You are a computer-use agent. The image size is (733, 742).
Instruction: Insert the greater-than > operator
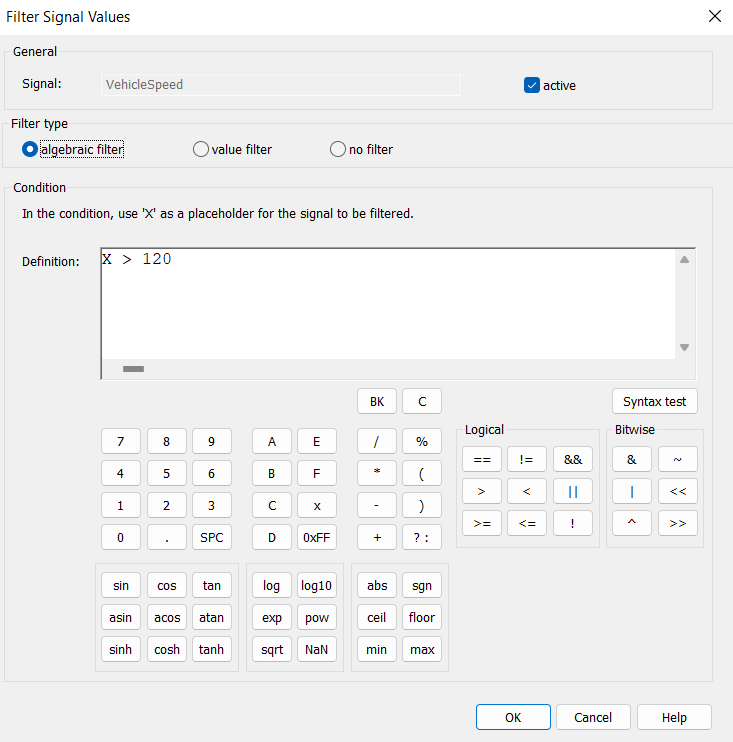point(482,491)
